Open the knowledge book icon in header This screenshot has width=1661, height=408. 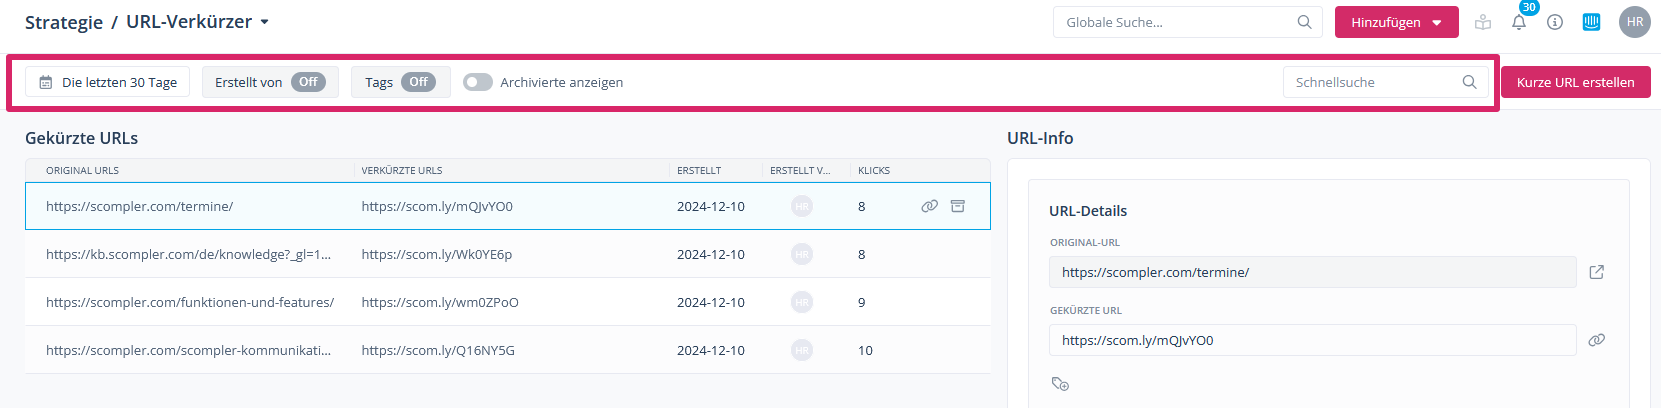point(1483,22)
